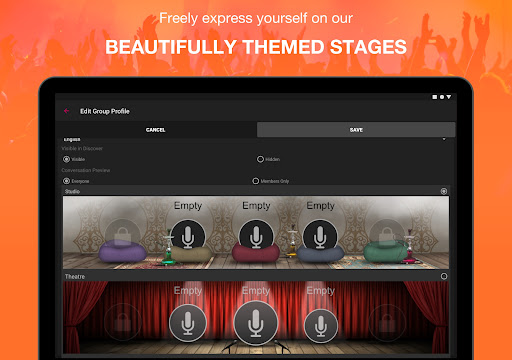This screenshot has height=360, width=512.
Task: Click the Theatre stage preview image
Action: point(256,317)
